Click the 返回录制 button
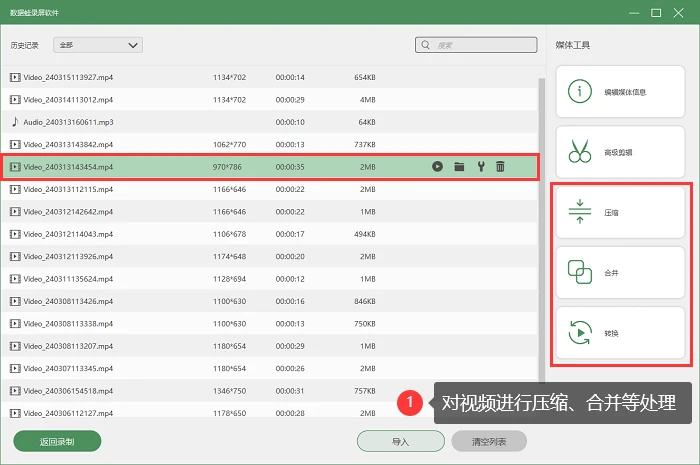 point(57,441)
